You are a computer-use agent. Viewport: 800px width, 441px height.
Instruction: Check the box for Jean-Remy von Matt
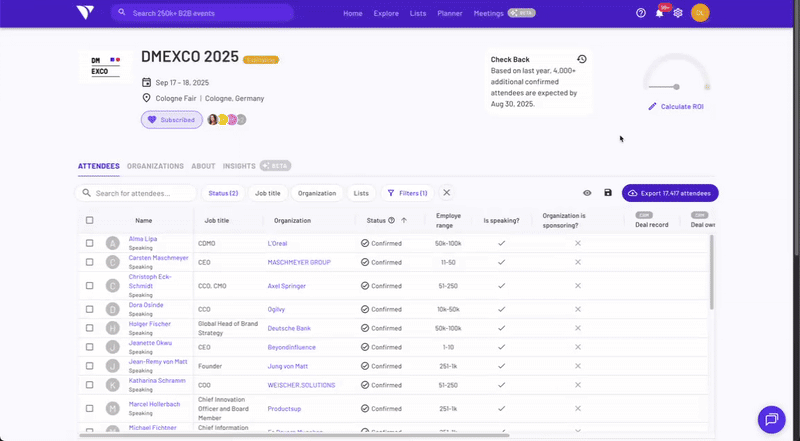coord(89,366)
